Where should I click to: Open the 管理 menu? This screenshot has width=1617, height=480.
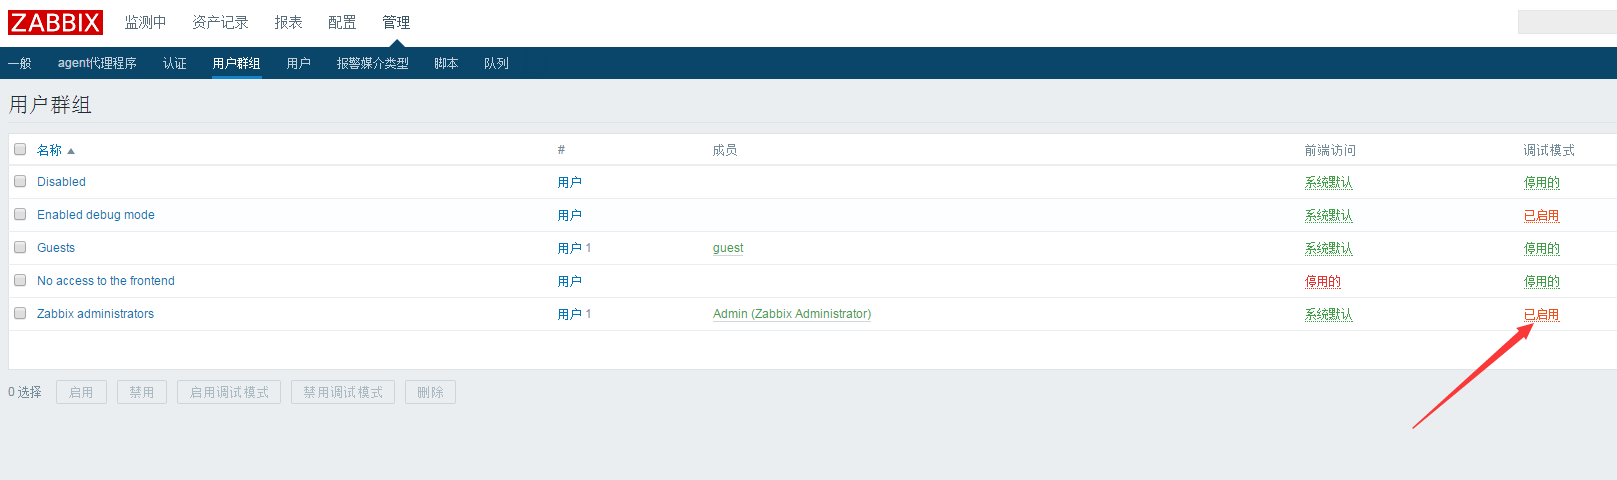(396, 22)
